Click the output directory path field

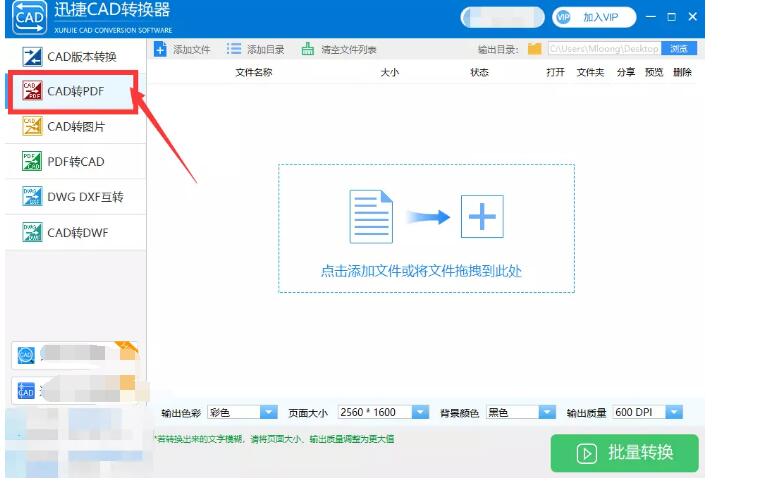click(x=604, y=49)
